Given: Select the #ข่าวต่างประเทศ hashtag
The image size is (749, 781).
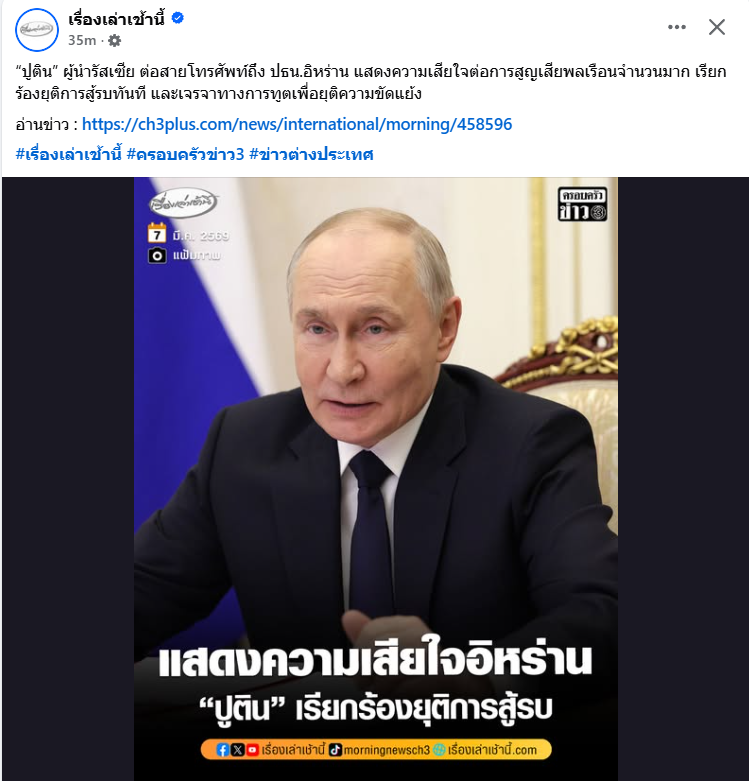Looking at the screenshot, I should coord(311,154).
